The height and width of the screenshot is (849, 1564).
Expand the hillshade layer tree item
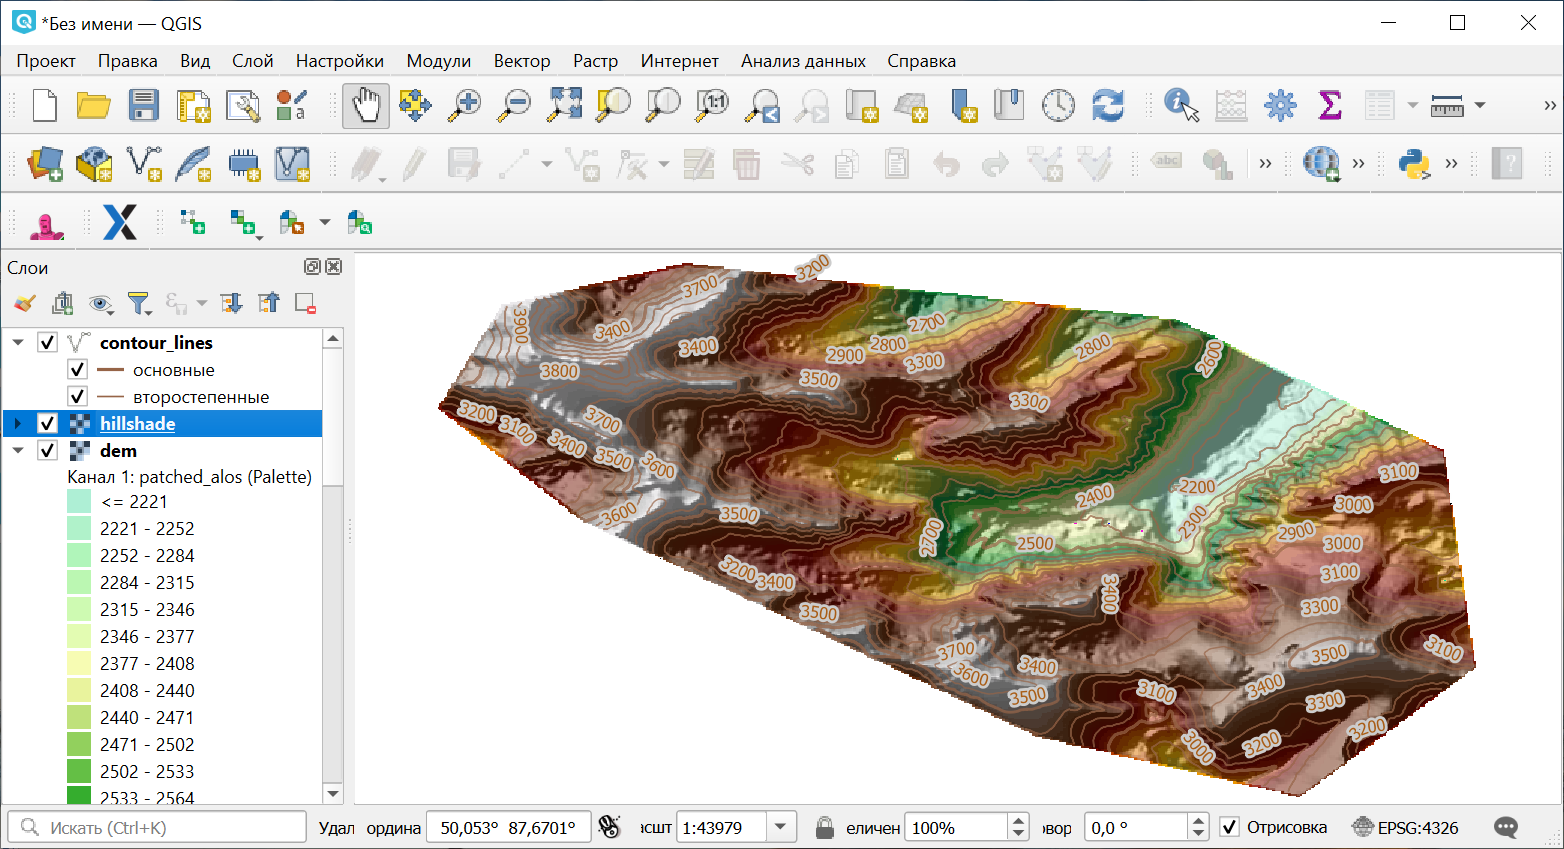click(x=18, y=424)
